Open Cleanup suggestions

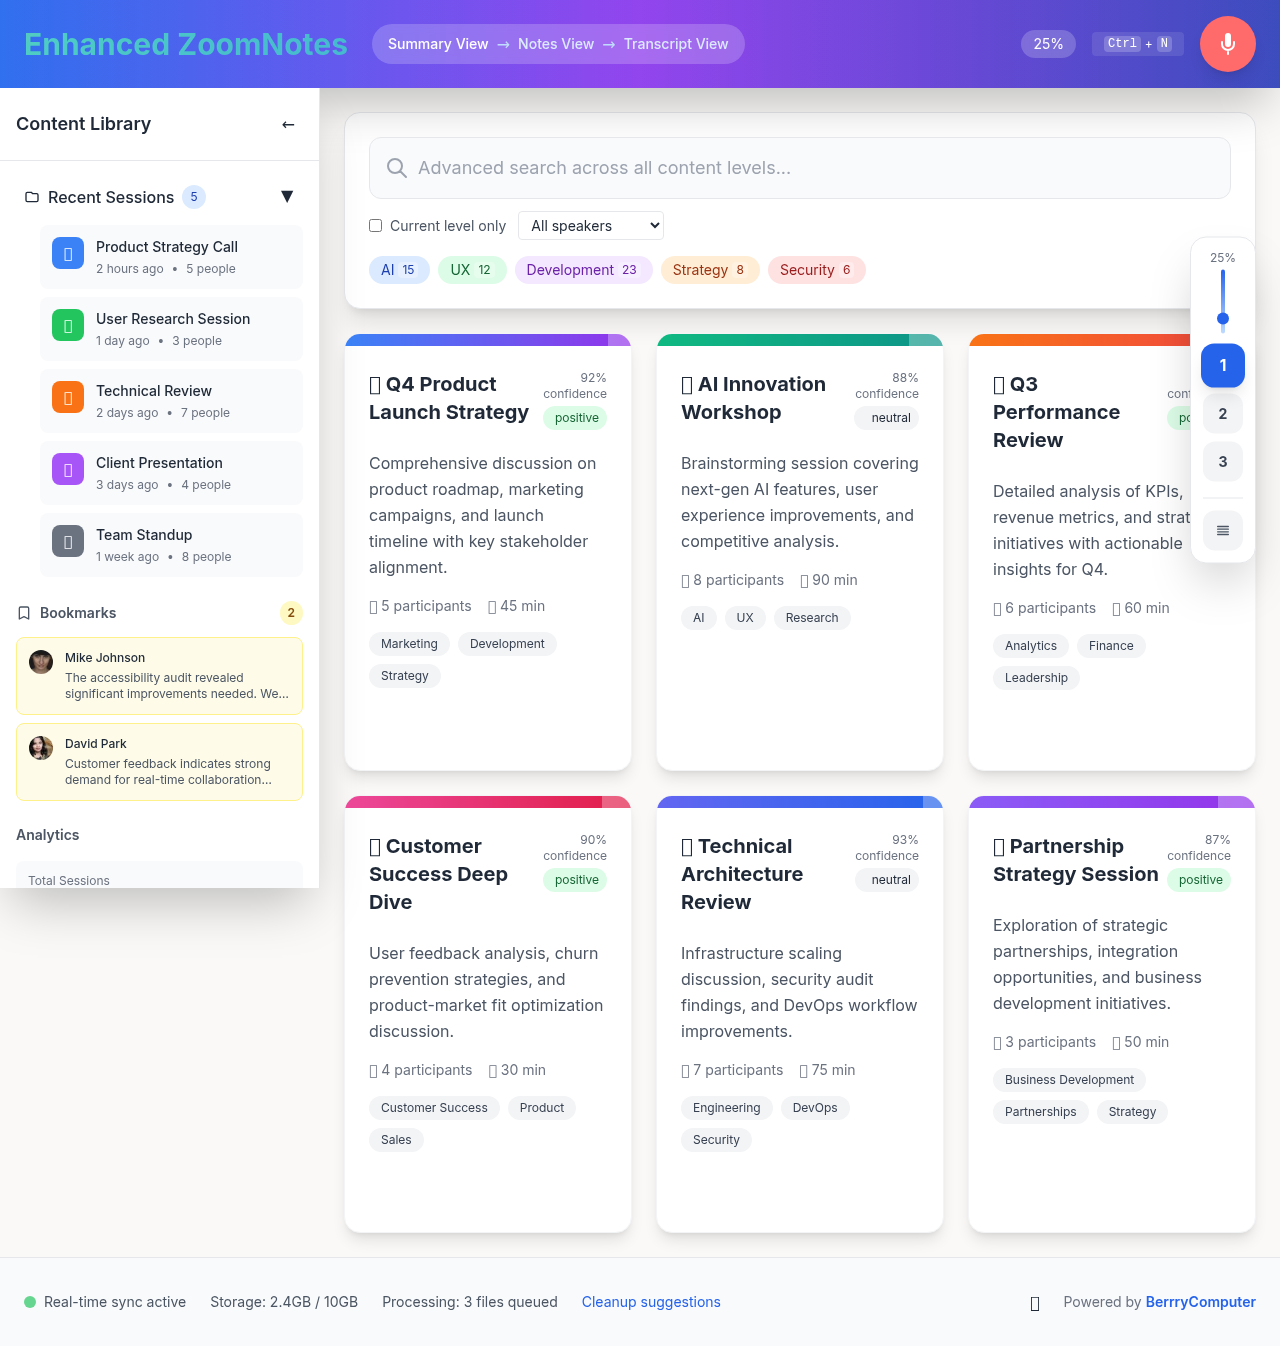point(650,1302)
